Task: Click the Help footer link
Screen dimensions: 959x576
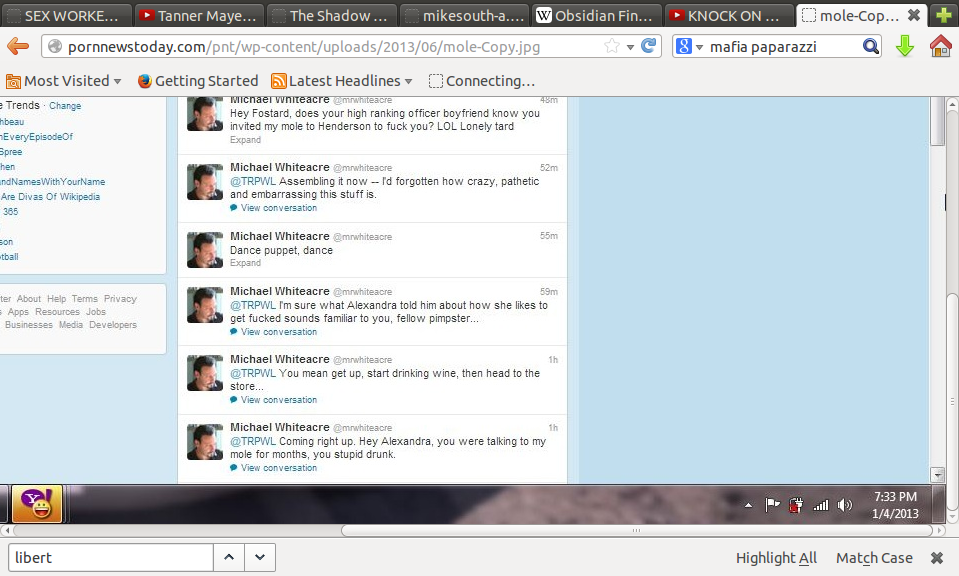Action: pos(56,299)
